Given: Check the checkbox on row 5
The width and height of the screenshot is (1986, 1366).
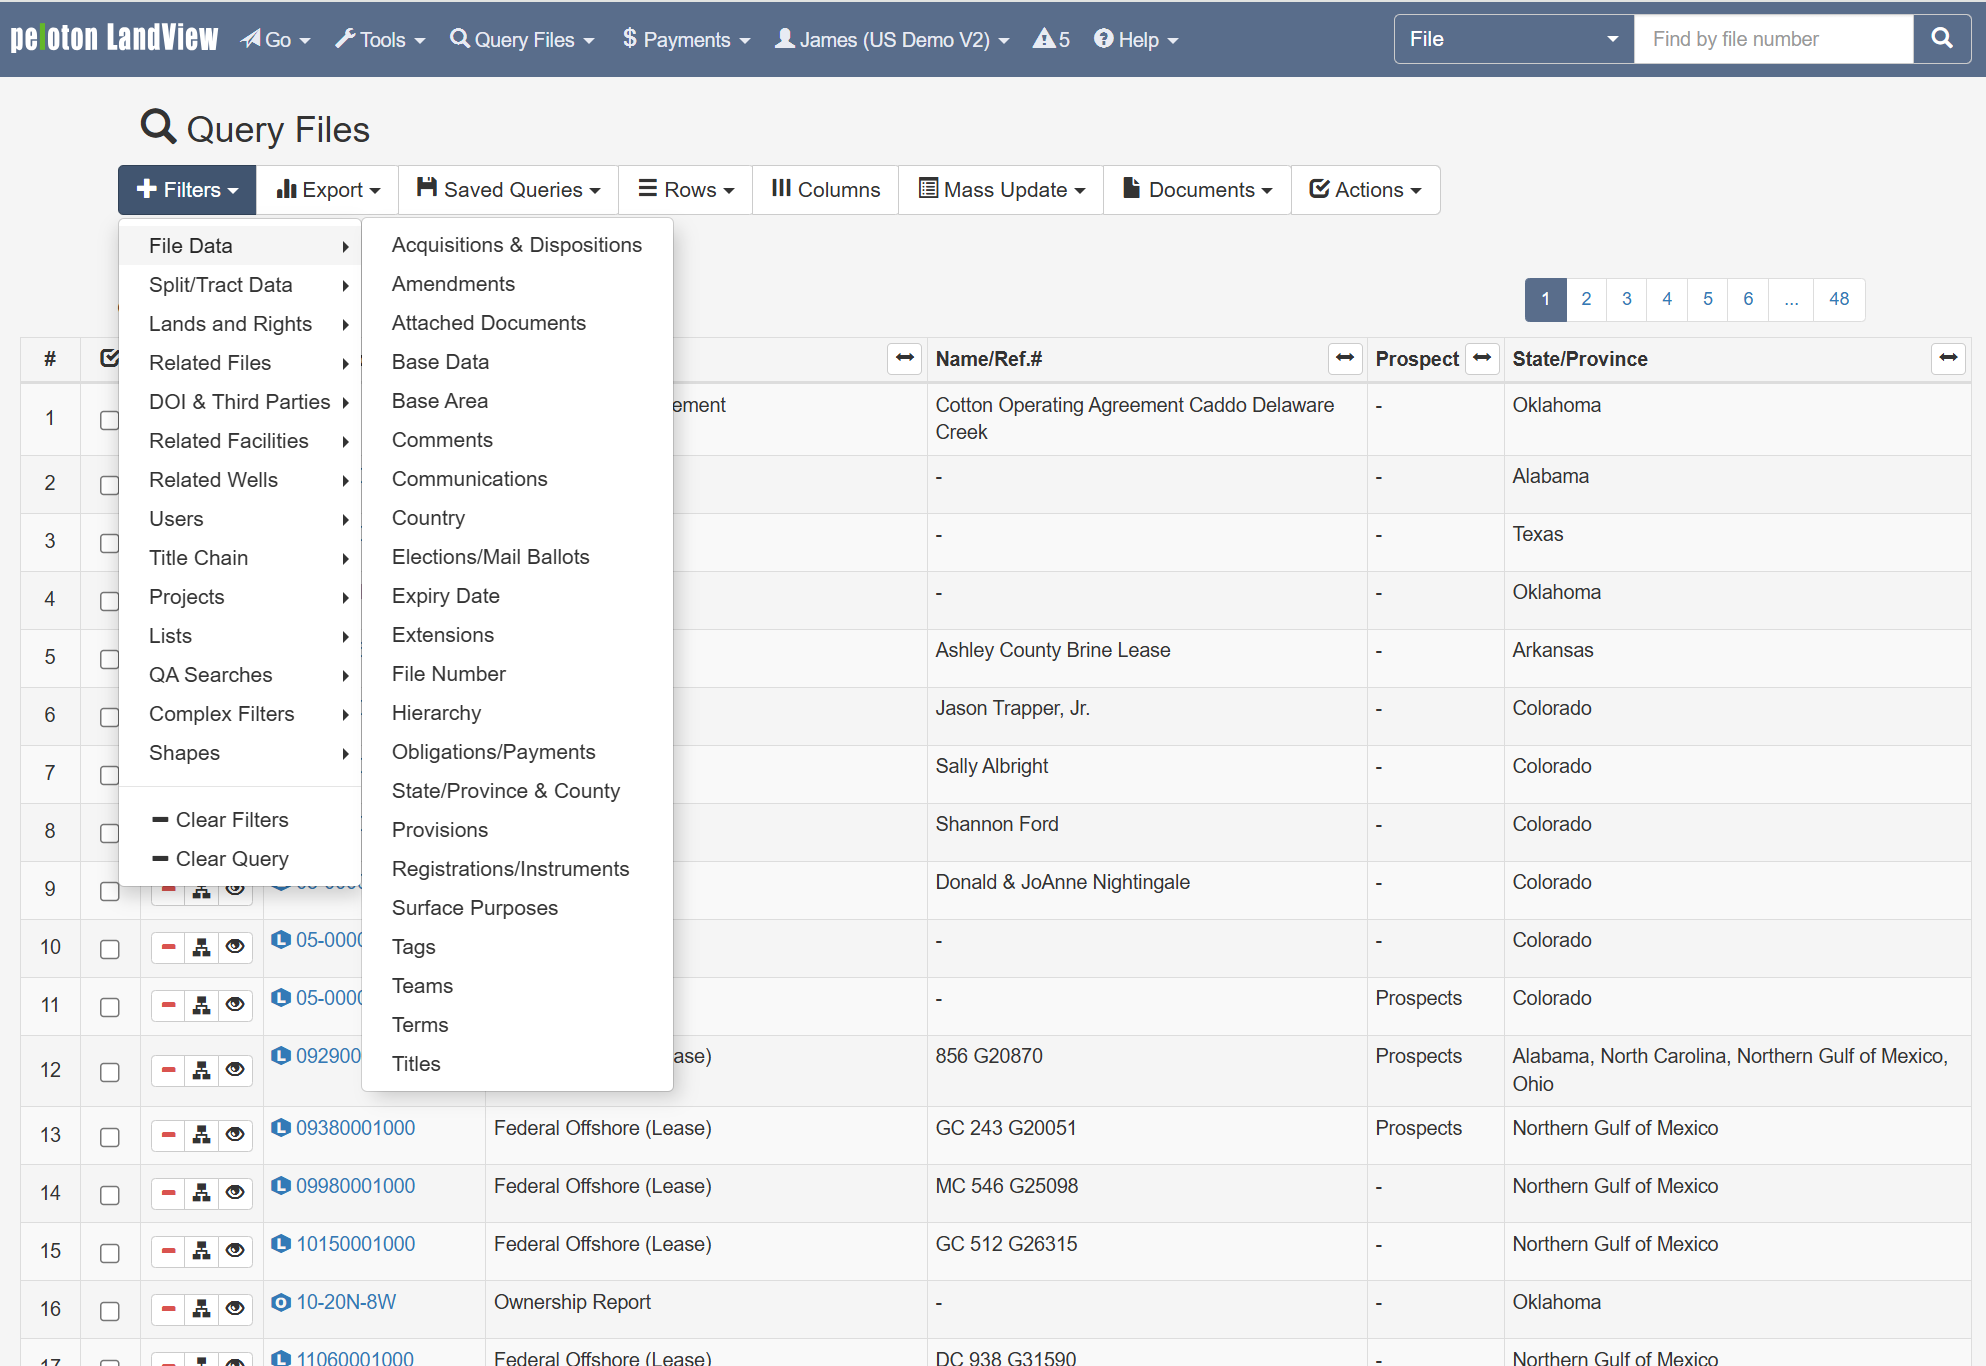Looking at the screenshot, I should (x=109, y=659).
